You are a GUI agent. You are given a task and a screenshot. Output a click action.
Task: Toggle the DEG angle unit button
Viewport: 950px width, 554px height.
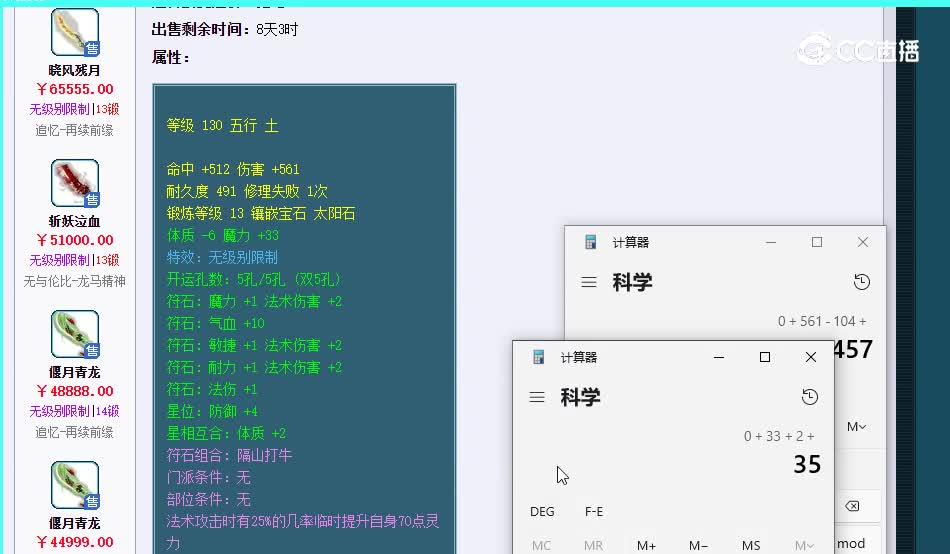click(x=542, y=512)
